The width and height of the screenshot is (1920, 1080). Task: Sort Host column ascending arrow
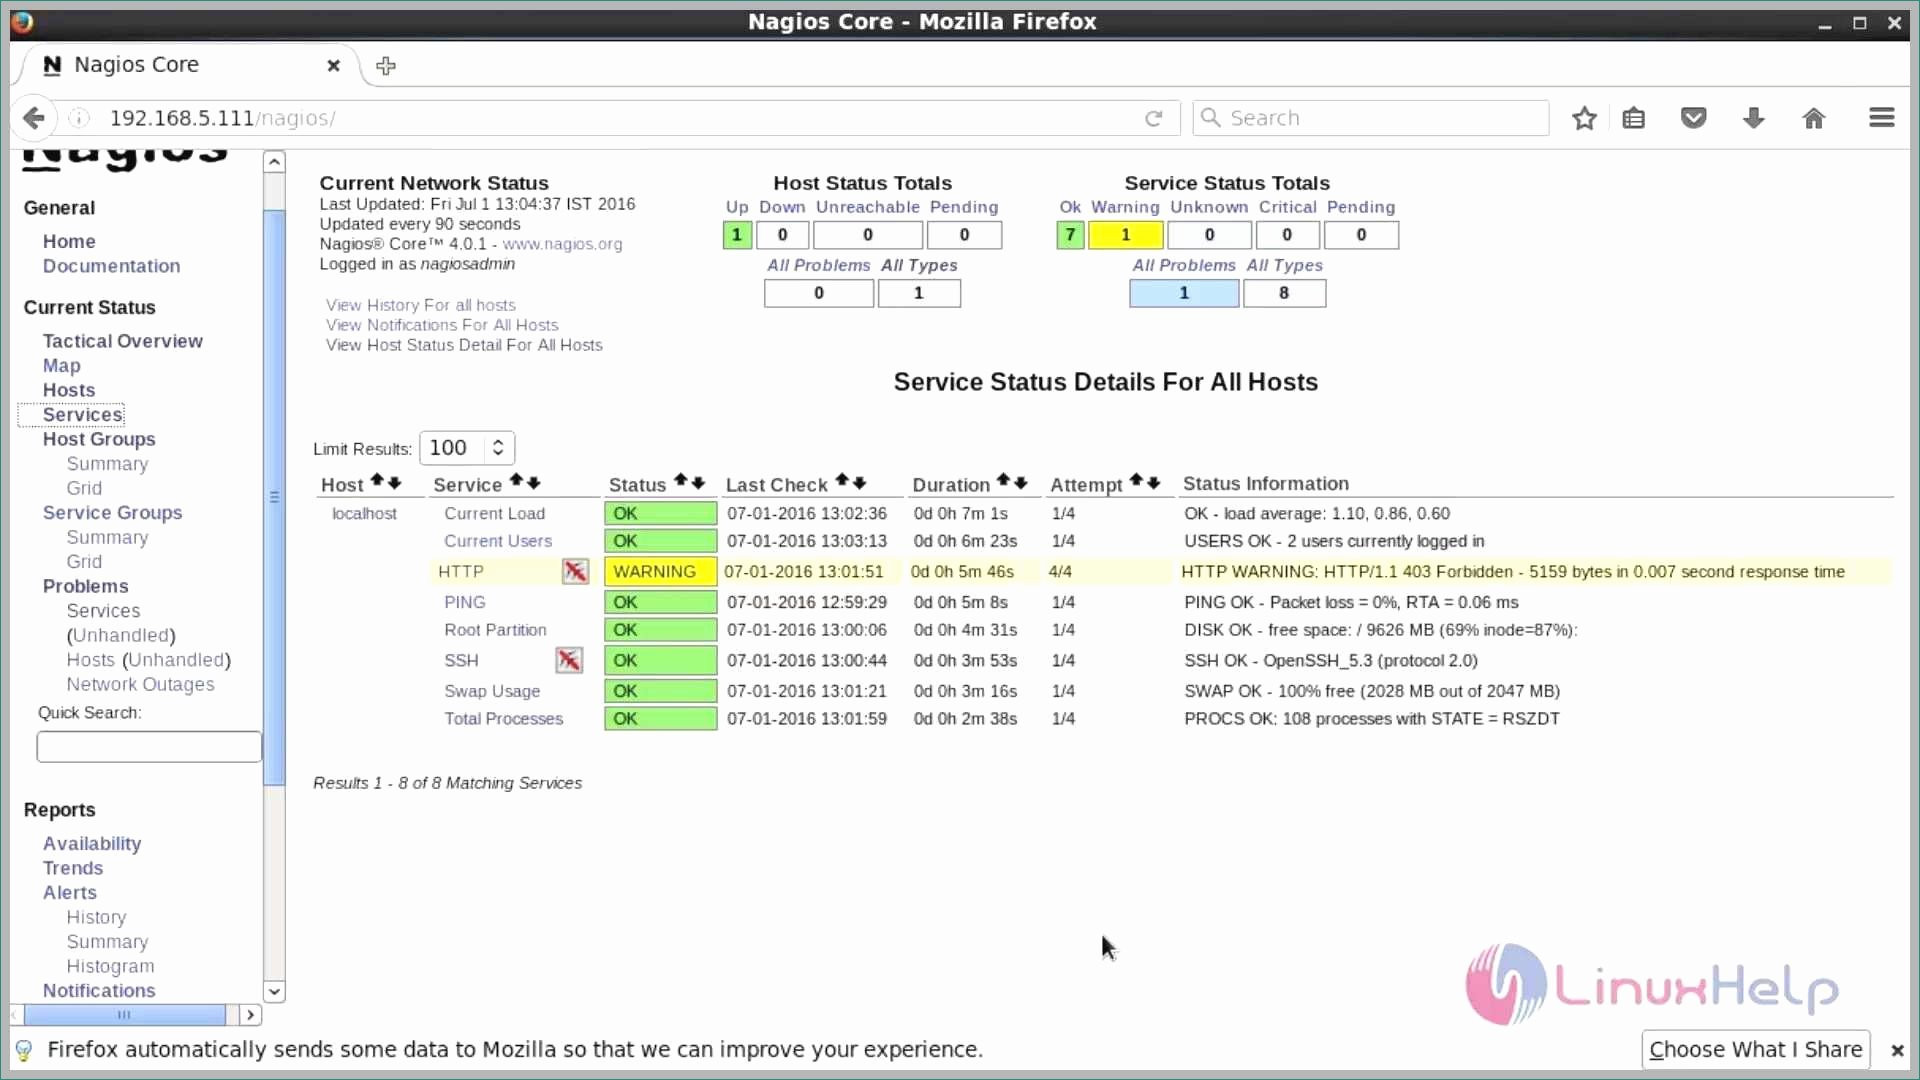pyautogui.click(x=377, y=481)
